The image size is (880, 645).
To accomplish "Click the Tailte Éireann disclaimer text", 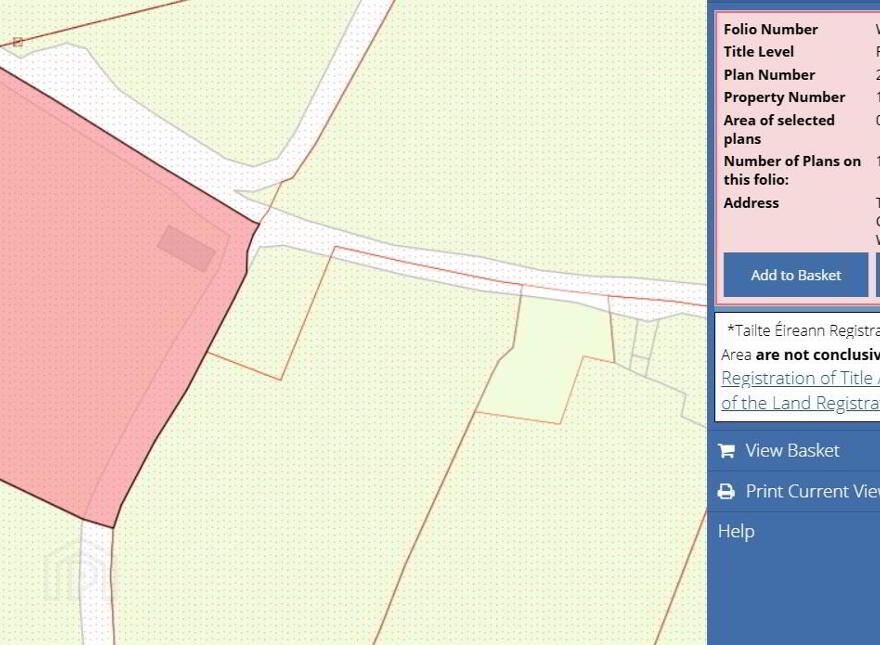I will click(800, 342).
